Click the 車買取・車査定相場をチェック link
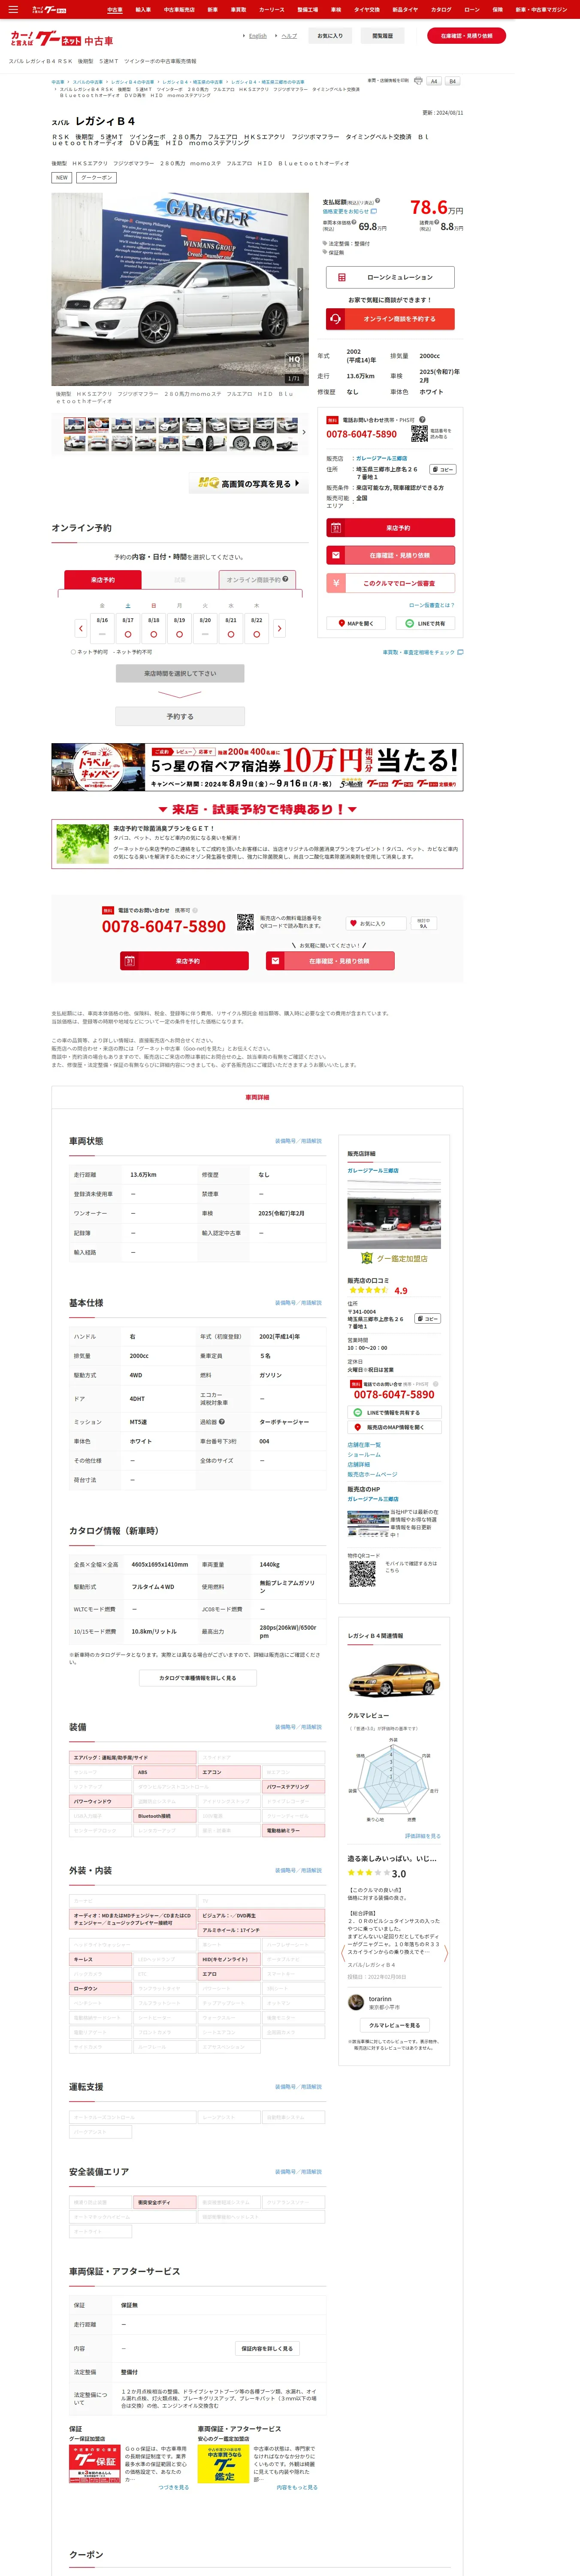This screenshot has width=580, height=2576. [423, 652]
